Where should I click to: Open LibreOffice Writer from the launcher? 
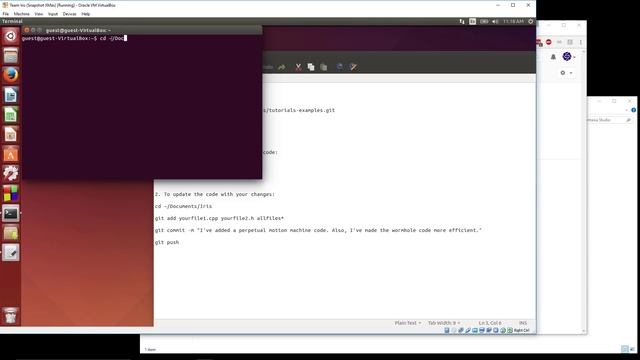click(x=11, y=95)
